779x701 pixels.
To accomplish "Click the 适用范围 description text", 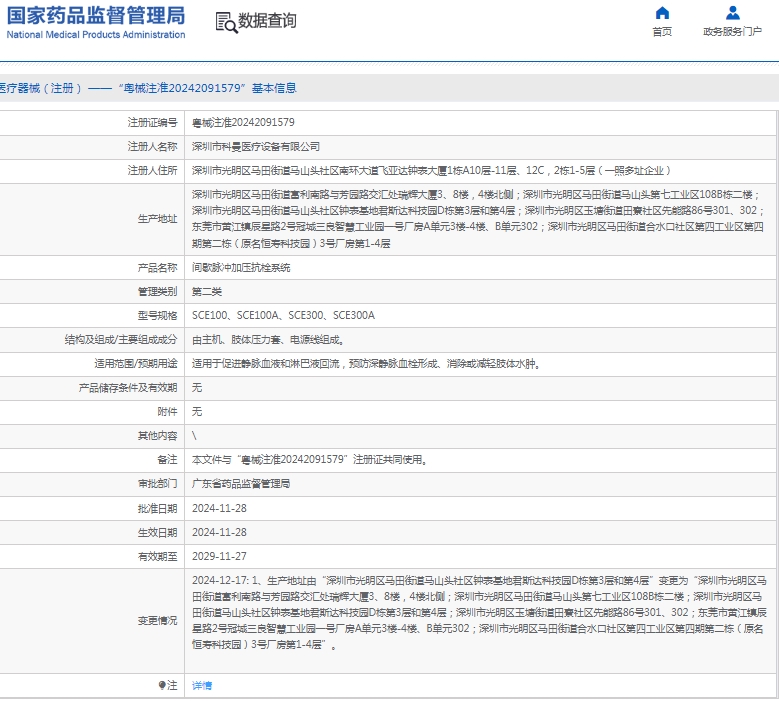I will [366, 364].
